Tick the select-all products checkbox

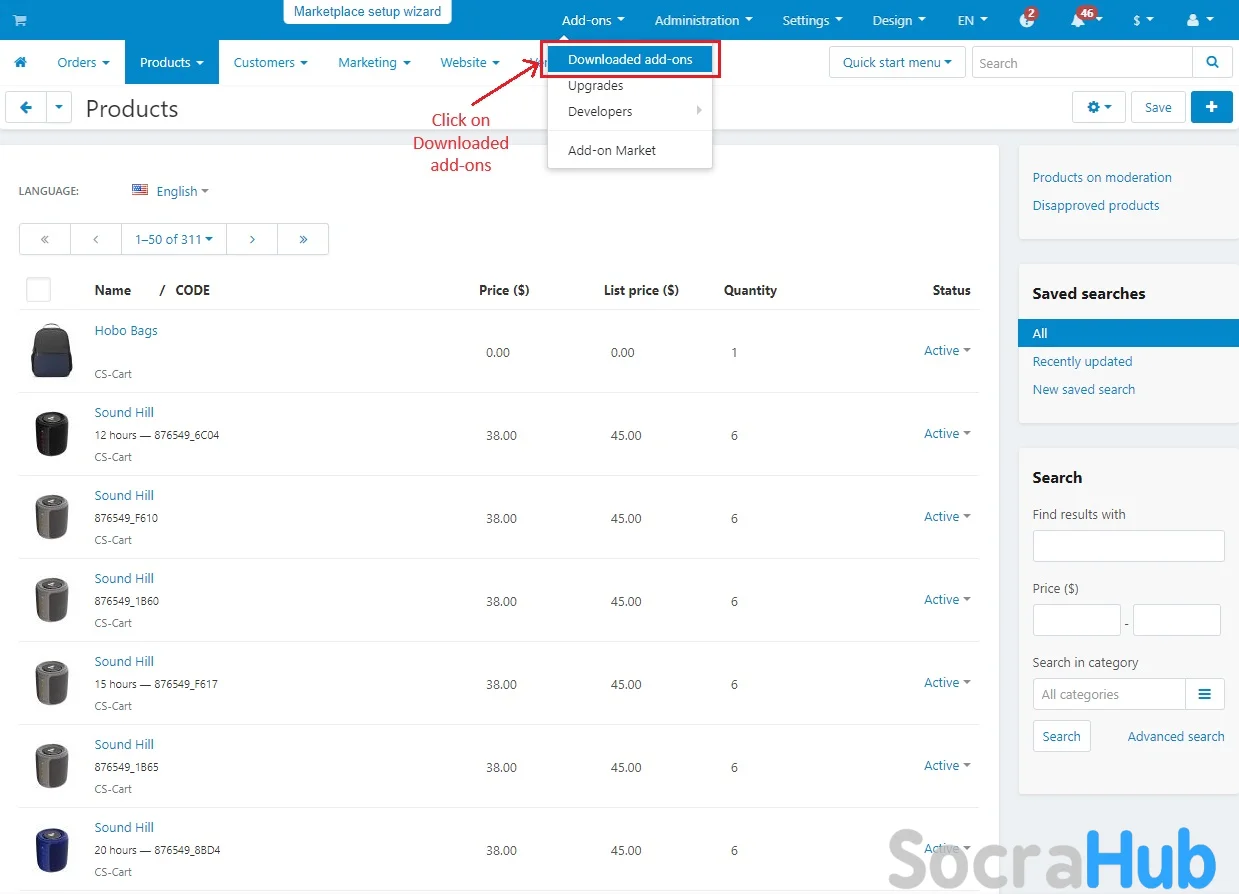coord(38,290)
